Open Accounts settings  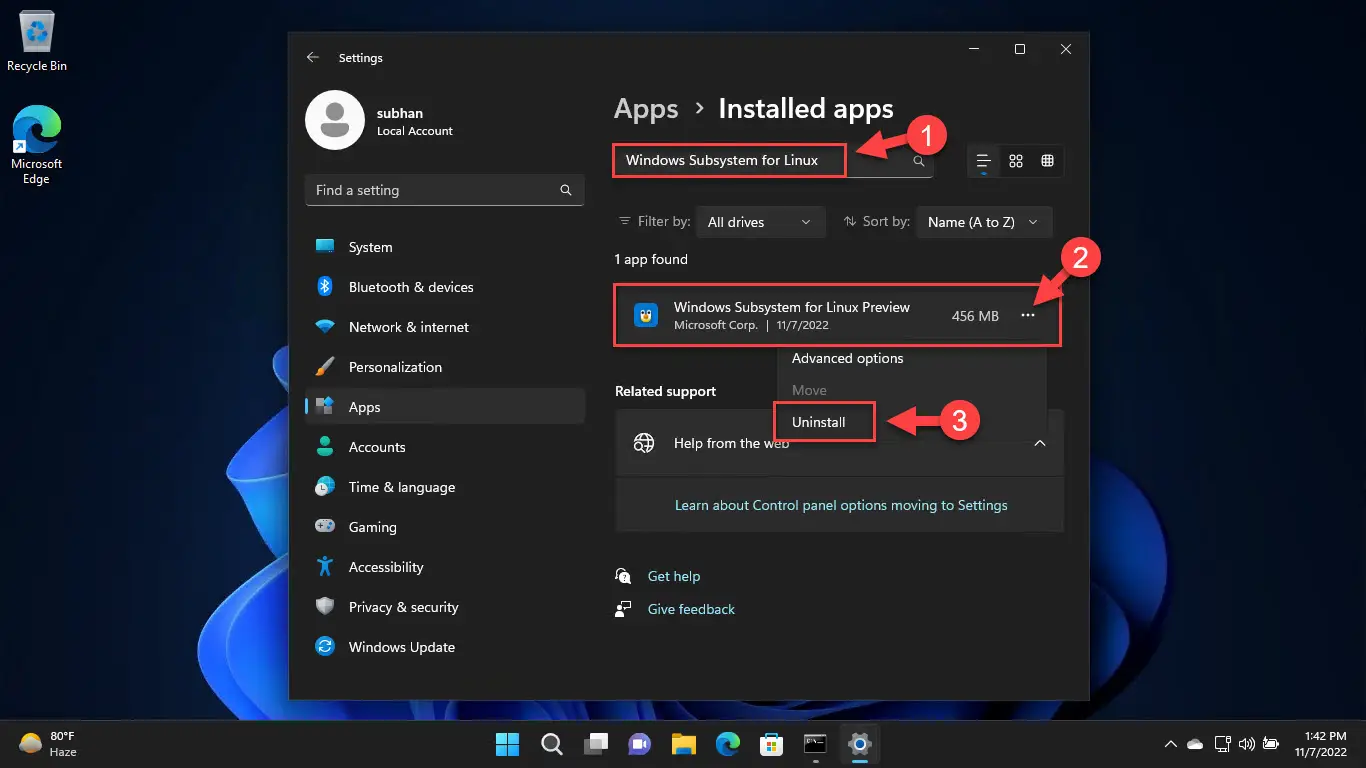(x=445, y=447)
